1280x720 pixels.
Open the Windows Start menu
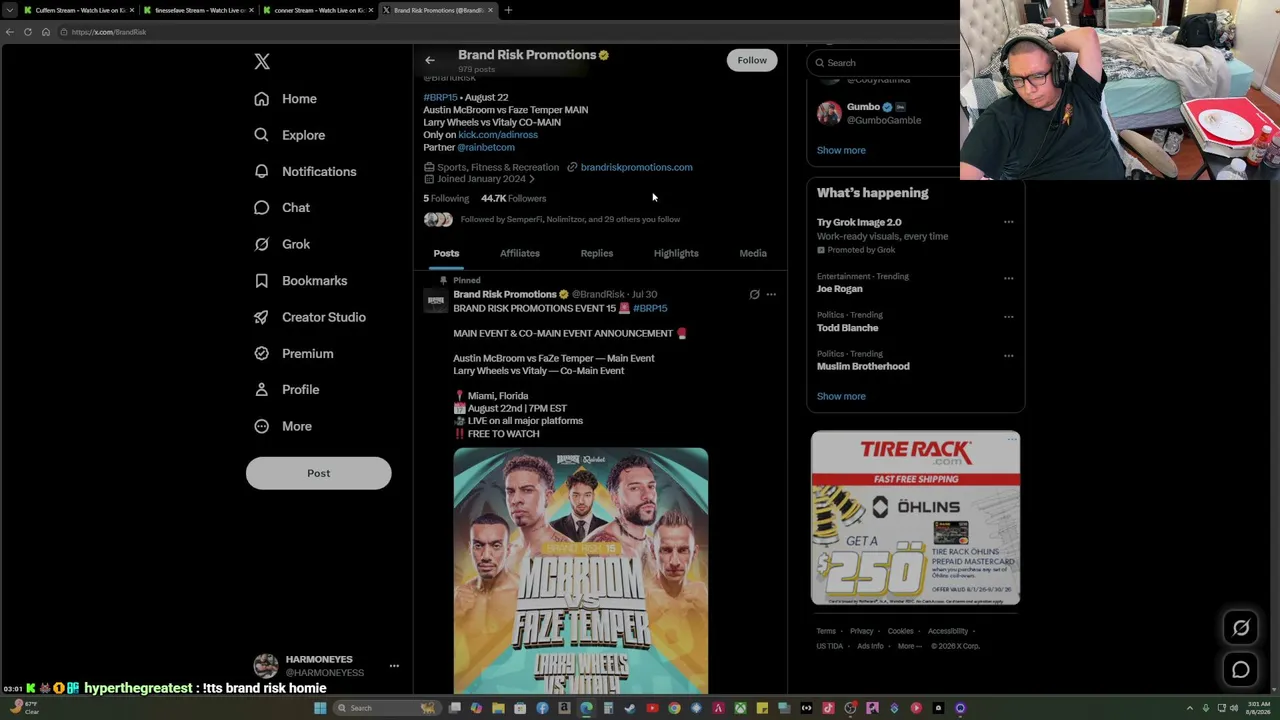point(320,708)
